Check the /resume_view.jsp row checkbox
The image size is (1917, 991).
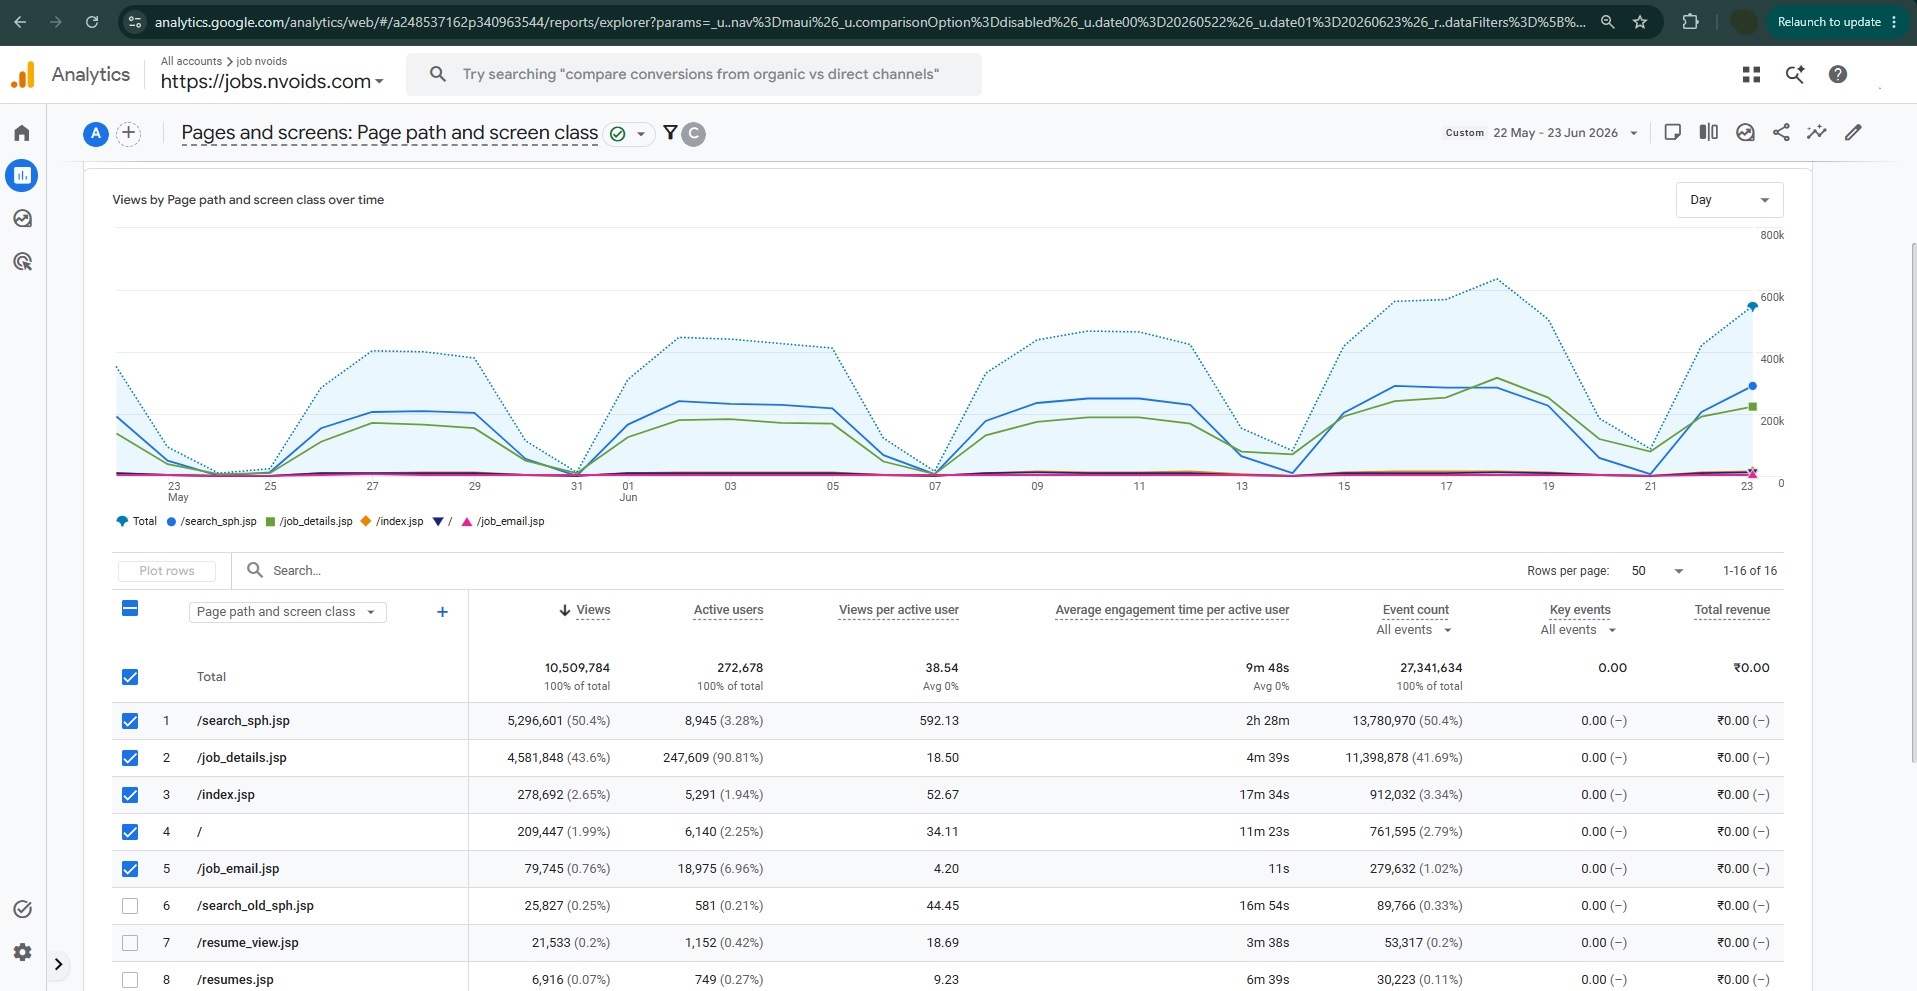(x=130, y=943)
